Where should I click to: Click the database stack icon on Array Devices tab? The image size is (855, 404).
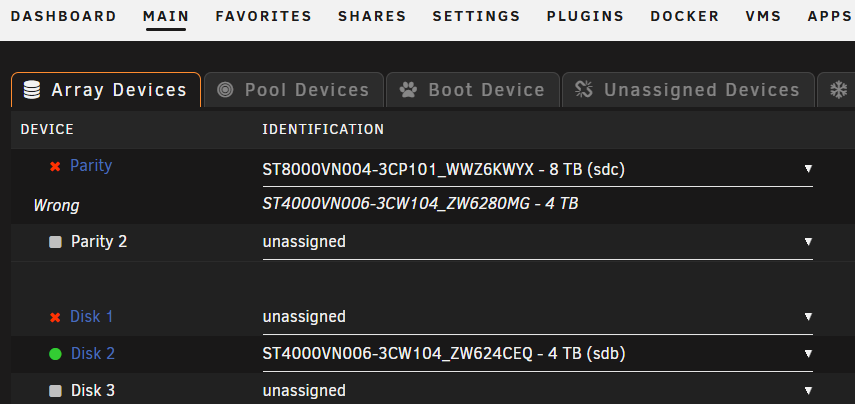point(32,90)
